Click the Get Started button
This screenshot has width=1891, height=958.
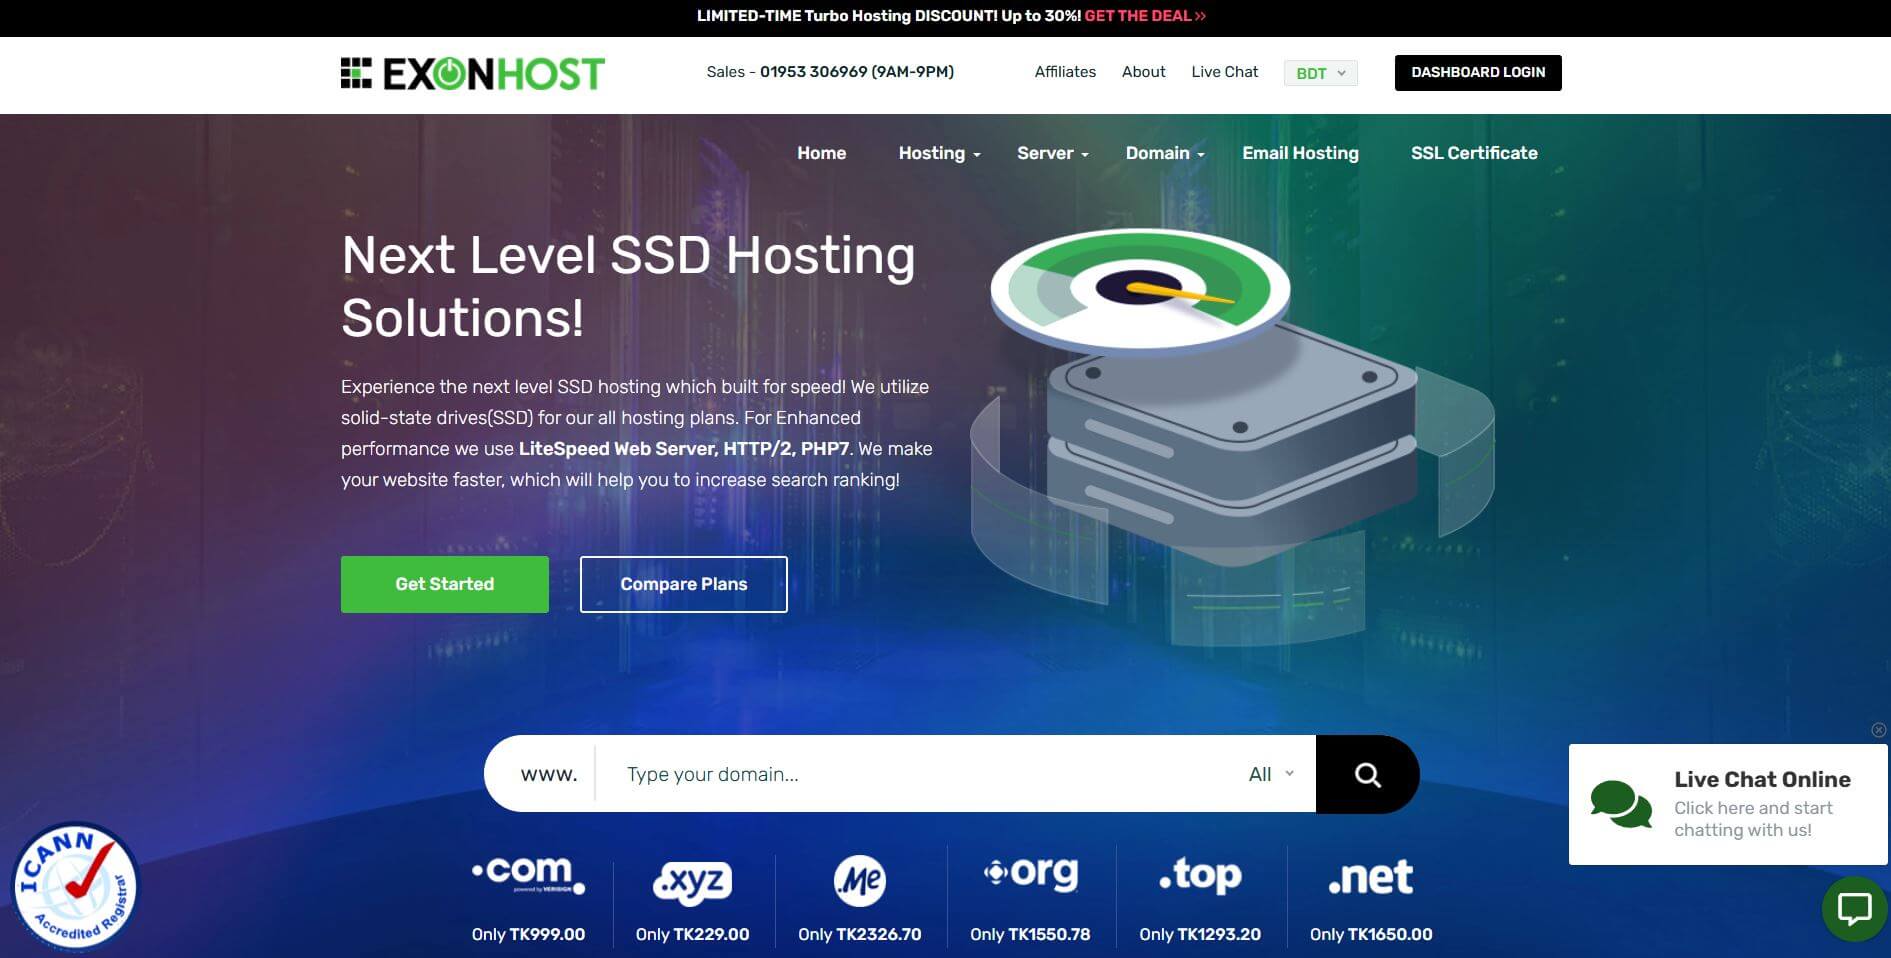(x=445, y=584)
